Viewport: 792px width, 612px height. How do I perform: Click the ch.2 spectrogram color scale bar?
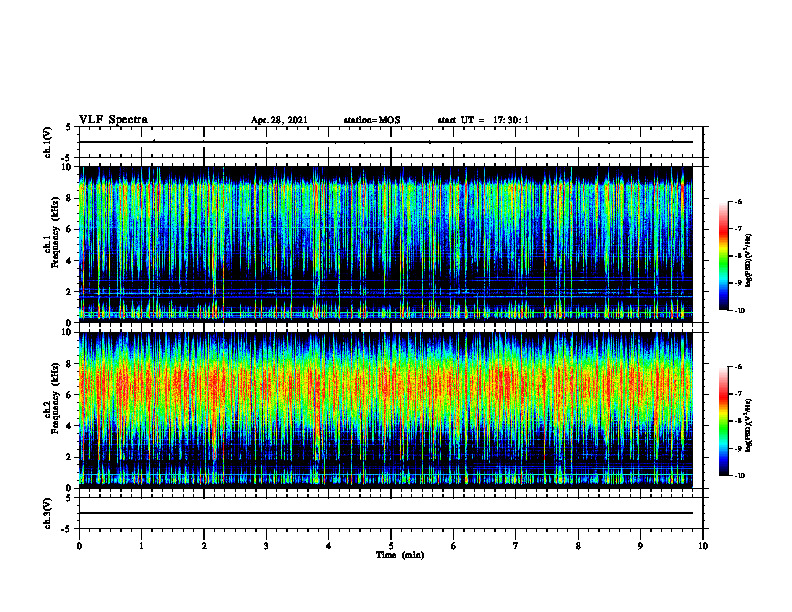723,421
